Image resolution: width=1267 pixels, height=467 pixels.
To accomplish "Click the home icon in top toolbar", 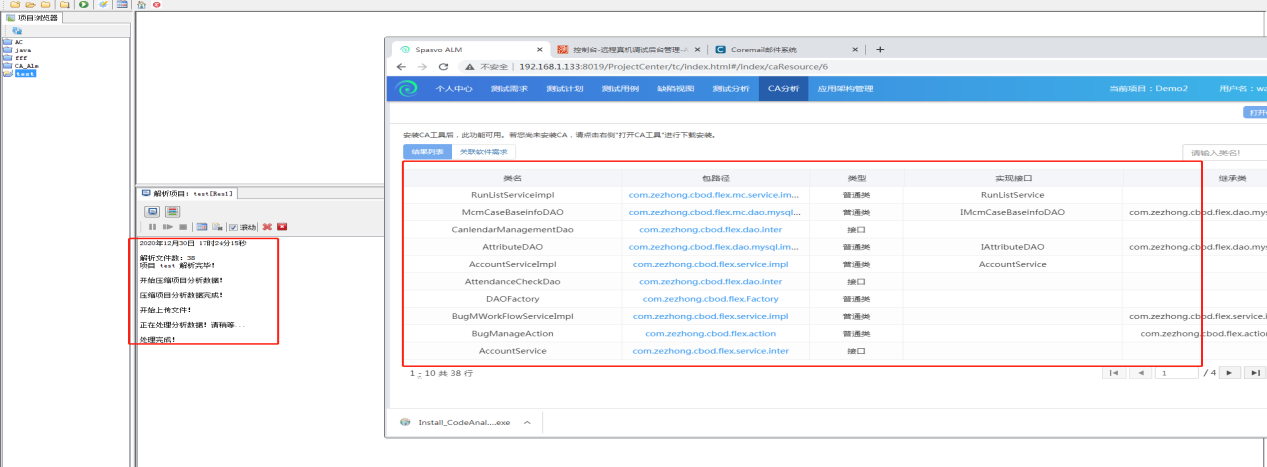I will 141,5.
